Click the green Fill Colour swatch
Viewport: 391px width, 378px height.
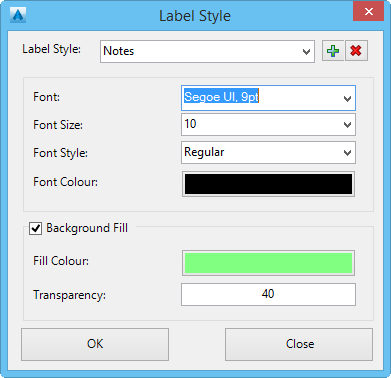click(x=268, y=263)
